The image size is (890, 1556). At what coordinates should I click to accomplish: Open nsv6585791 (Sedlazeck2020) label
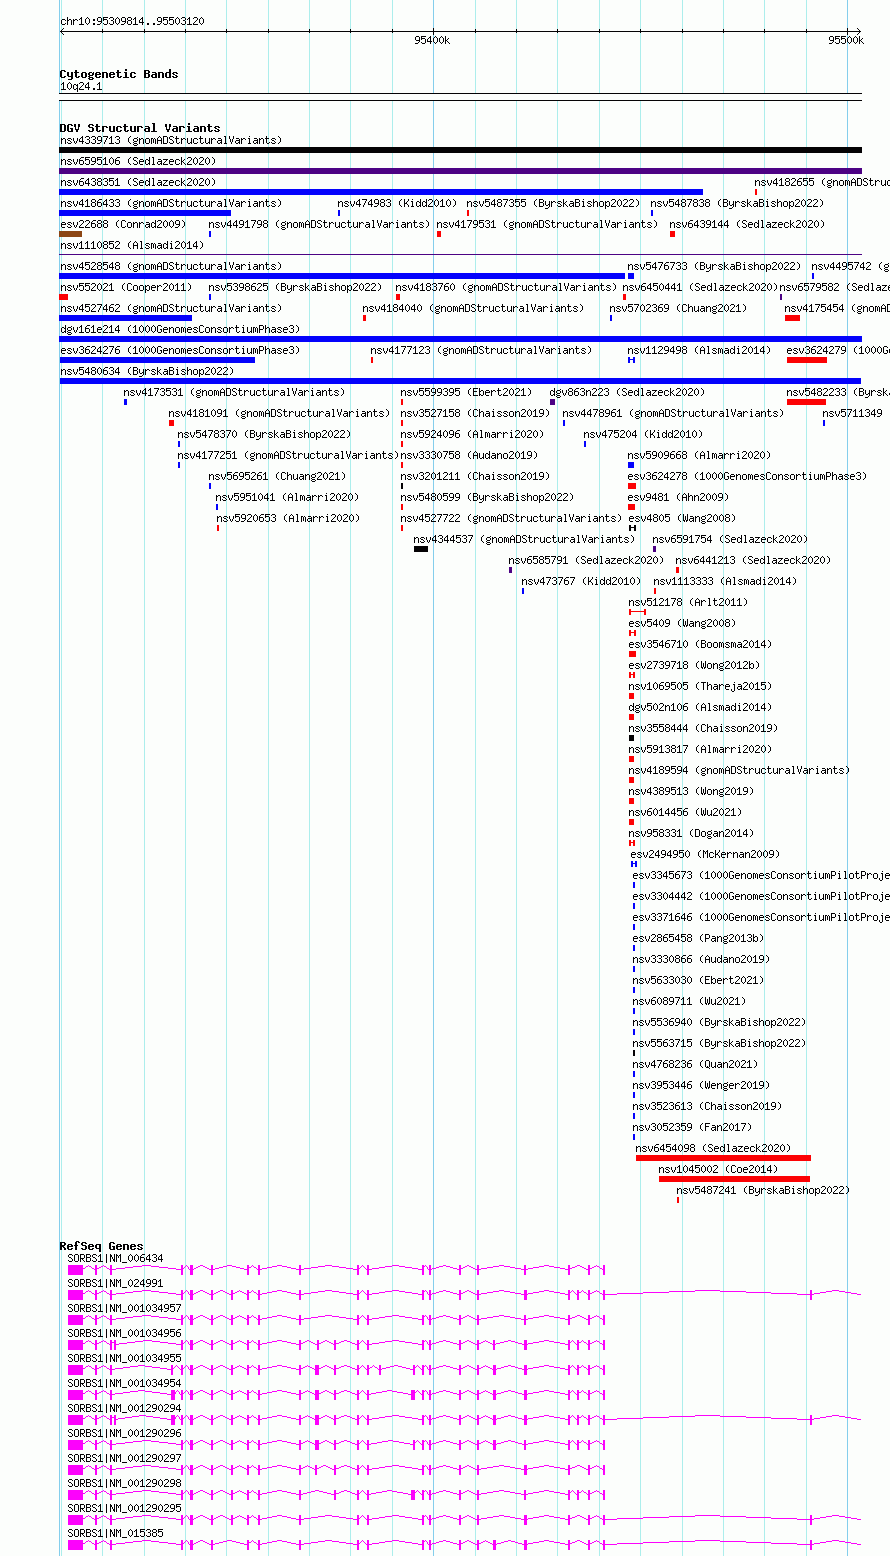pos(585,560)
